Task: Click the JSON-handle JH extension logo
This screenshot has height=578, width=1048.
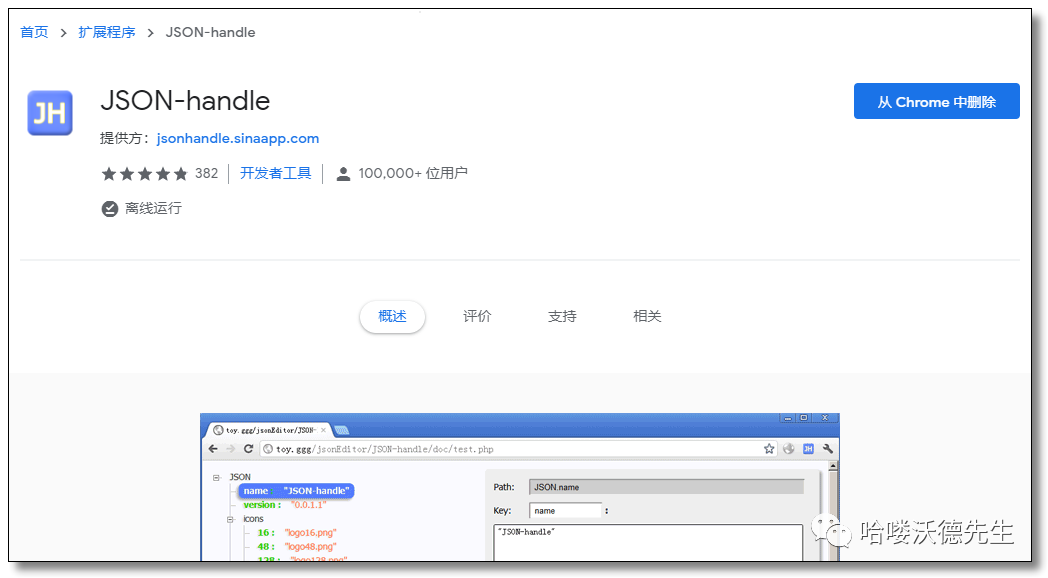Action: 49,113
